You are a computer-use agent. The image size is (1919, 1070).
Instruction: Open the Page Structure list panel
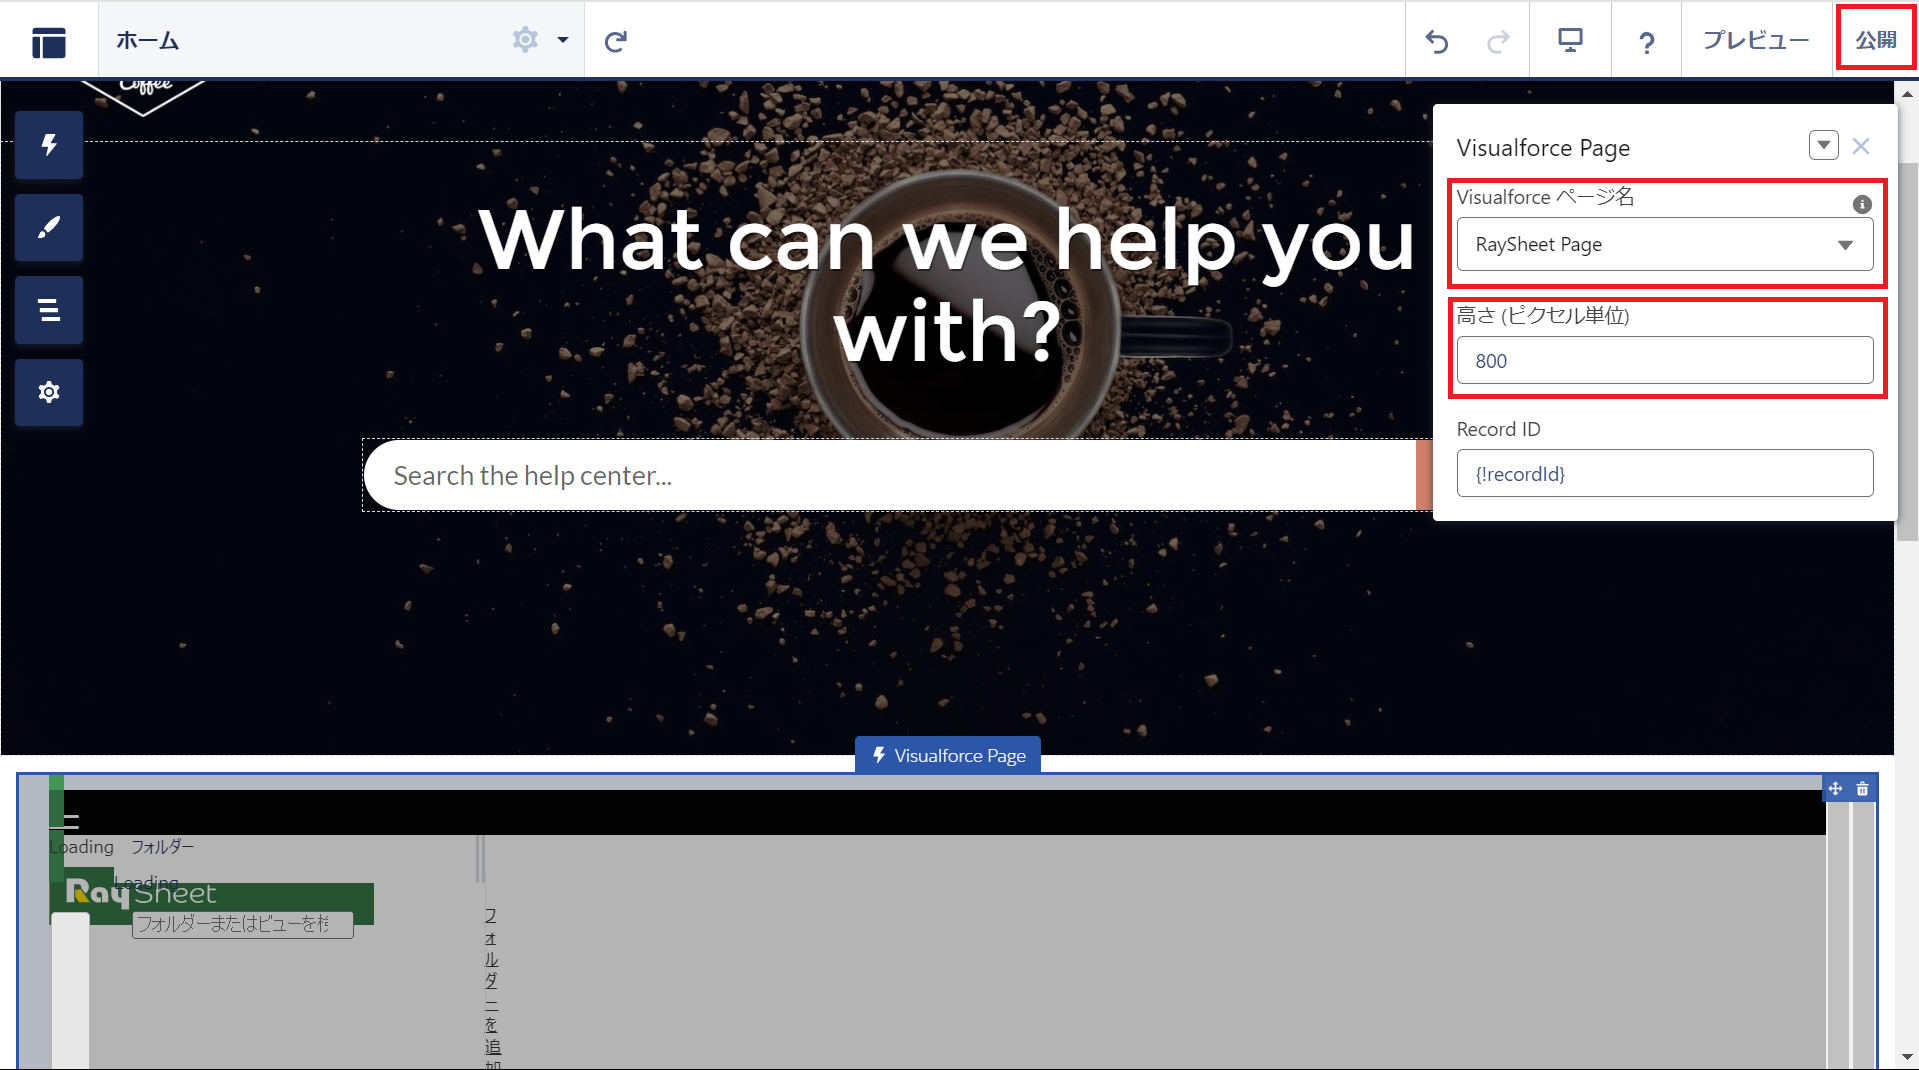click(x=49, y=310)
